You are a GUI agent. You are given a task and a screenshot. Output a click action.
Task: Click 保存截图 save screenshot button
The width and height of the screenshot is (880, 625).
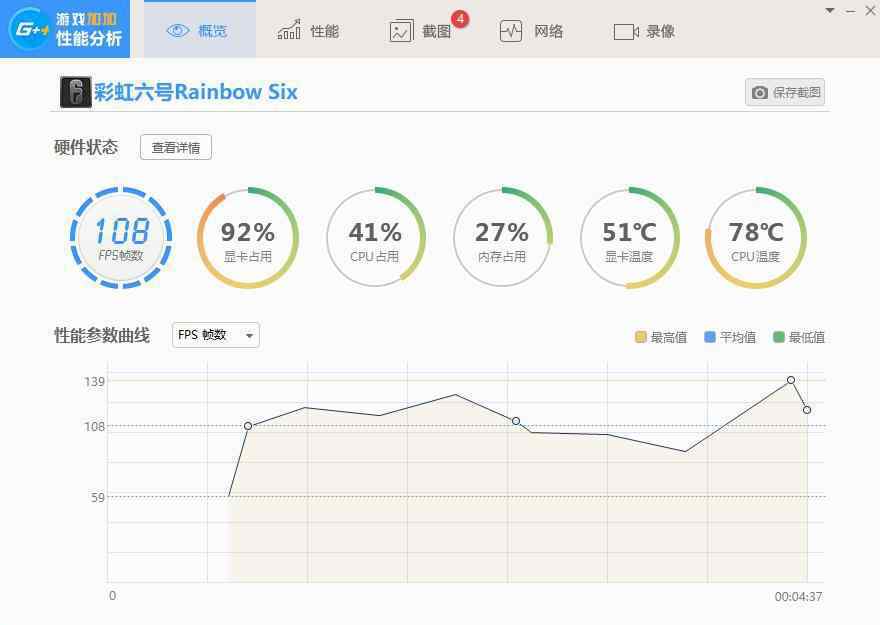click(785, 92)
